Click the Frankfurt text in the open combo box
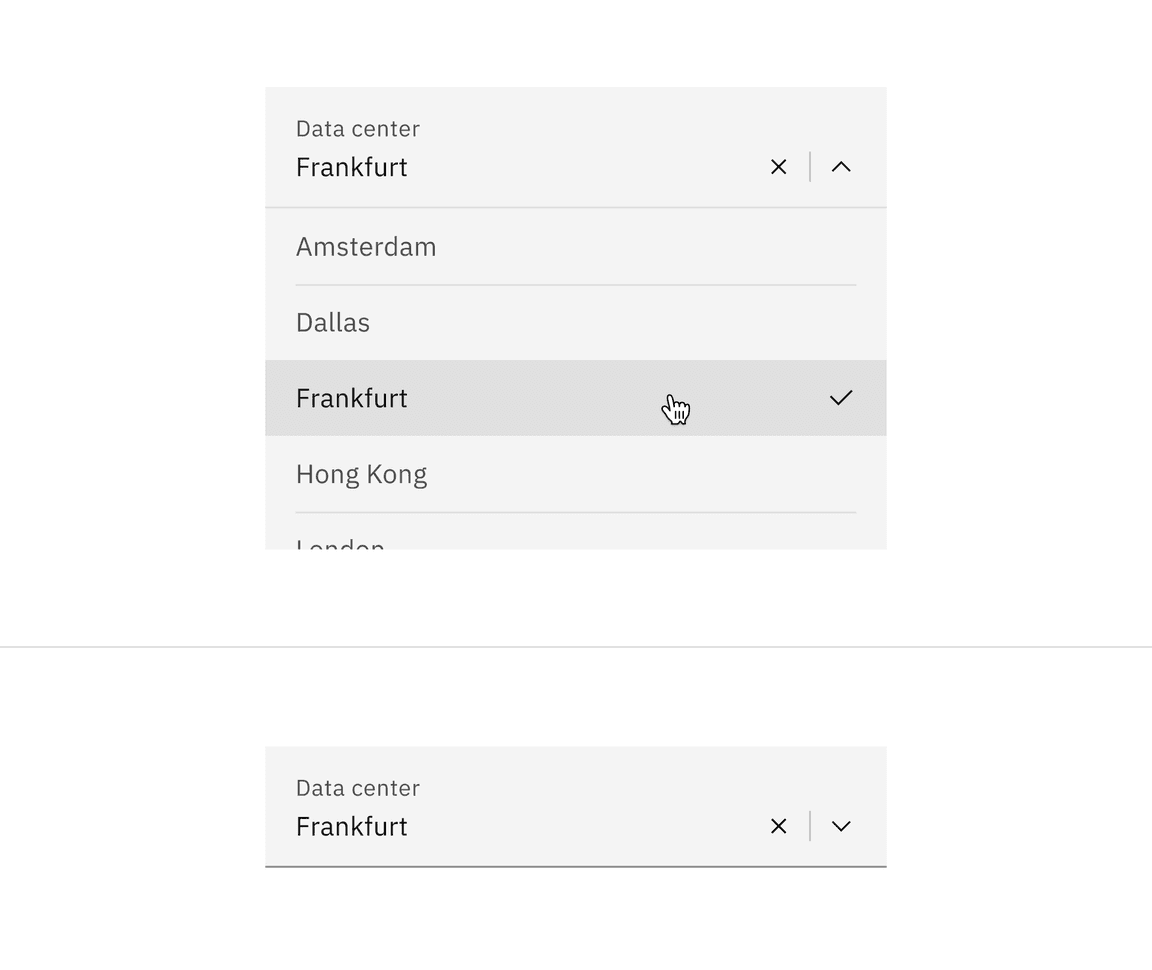 pos(351,167)
